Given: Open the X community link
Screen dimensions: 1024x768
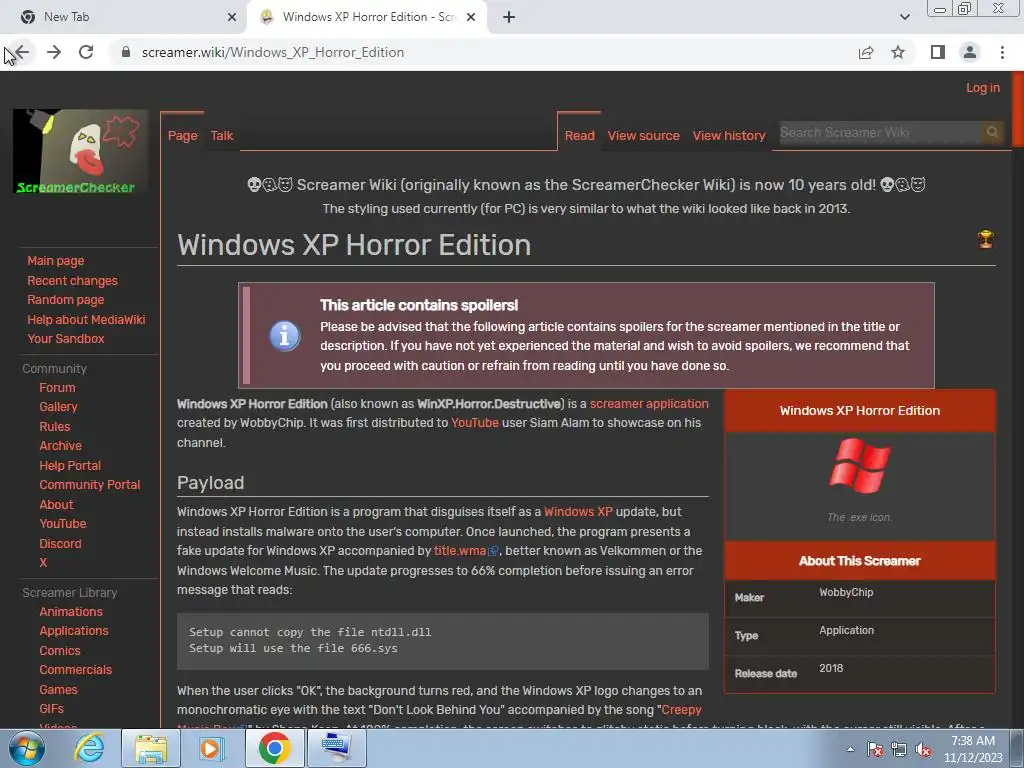Looking at the screenshot, I should (x=43, y=562).
